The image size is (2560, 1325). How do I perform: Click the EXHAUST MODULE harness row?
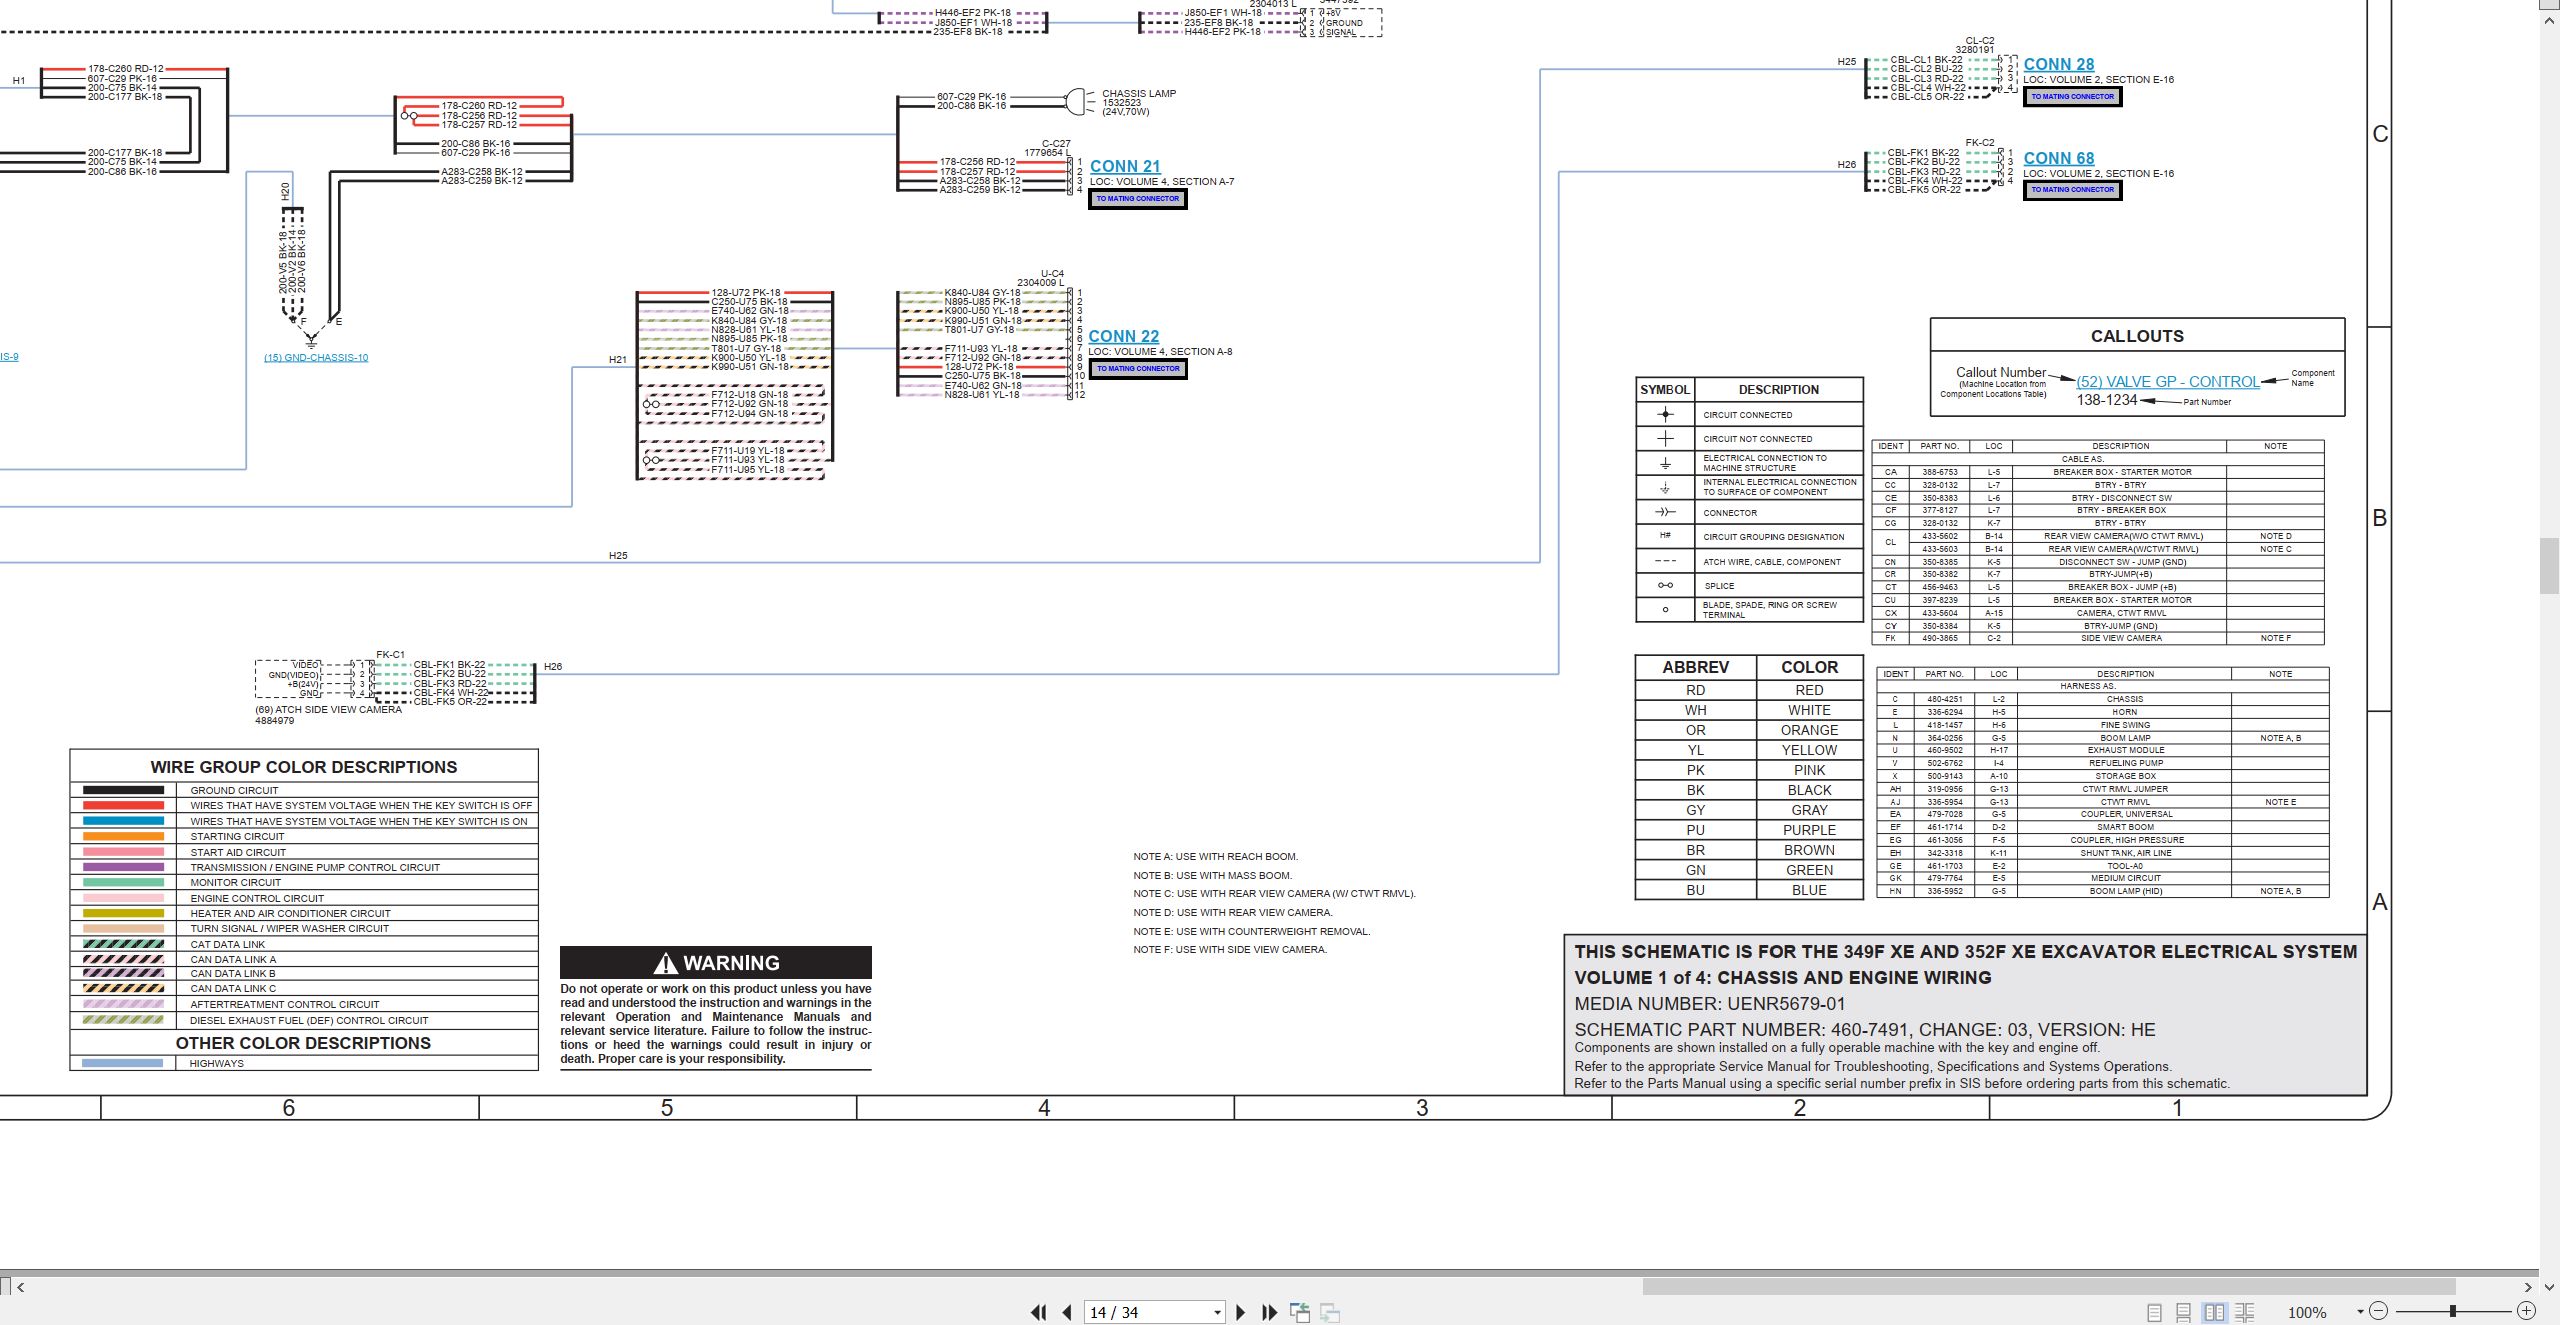(x=2103, y=750)
